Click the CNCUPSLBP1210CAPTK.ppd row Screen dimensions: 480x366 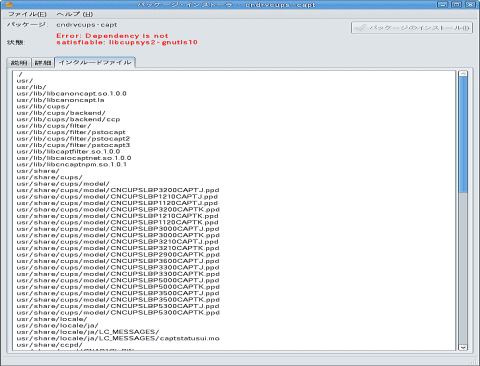117,216
